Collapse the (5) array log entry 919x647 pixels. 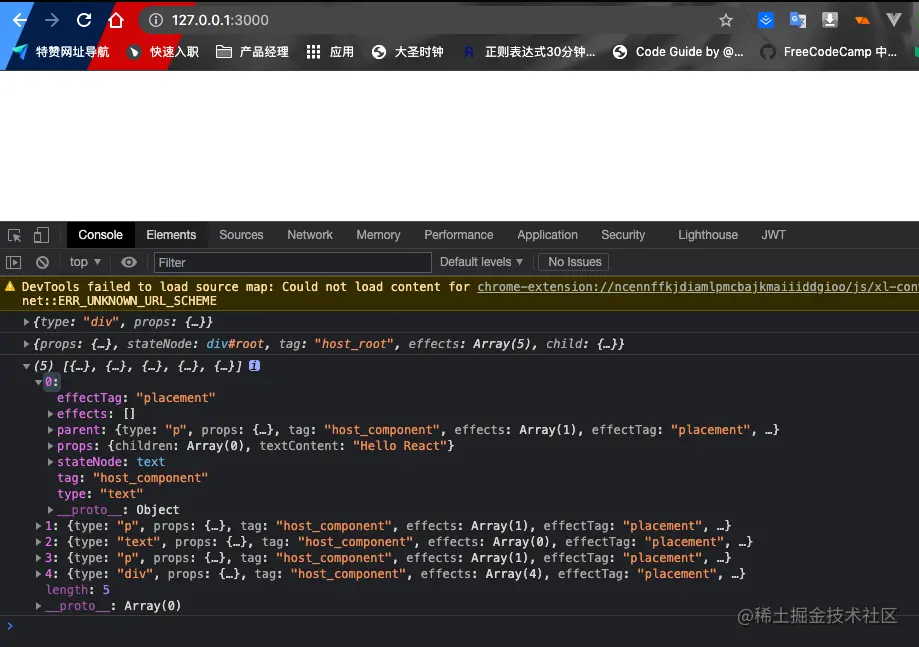[26, 366]
